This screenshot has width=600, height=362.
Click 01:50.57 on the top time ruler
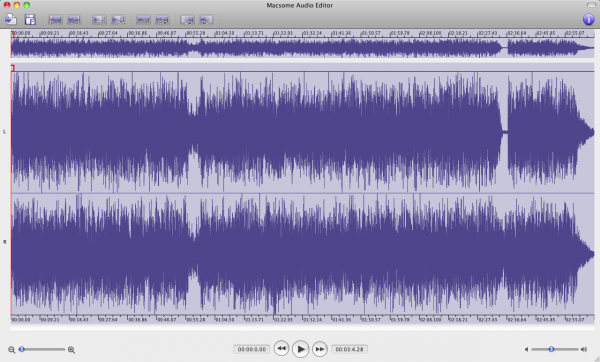click(x=371, y=33)
